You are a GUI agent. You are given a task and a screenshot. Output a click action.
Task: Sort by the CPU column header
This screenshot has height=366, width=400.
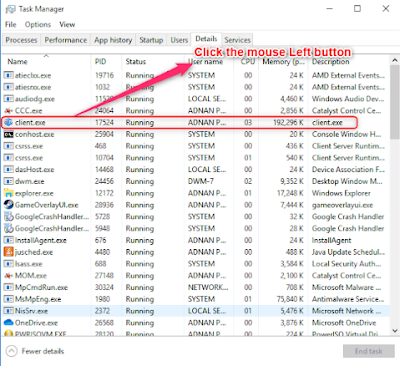tap(246, 62)
